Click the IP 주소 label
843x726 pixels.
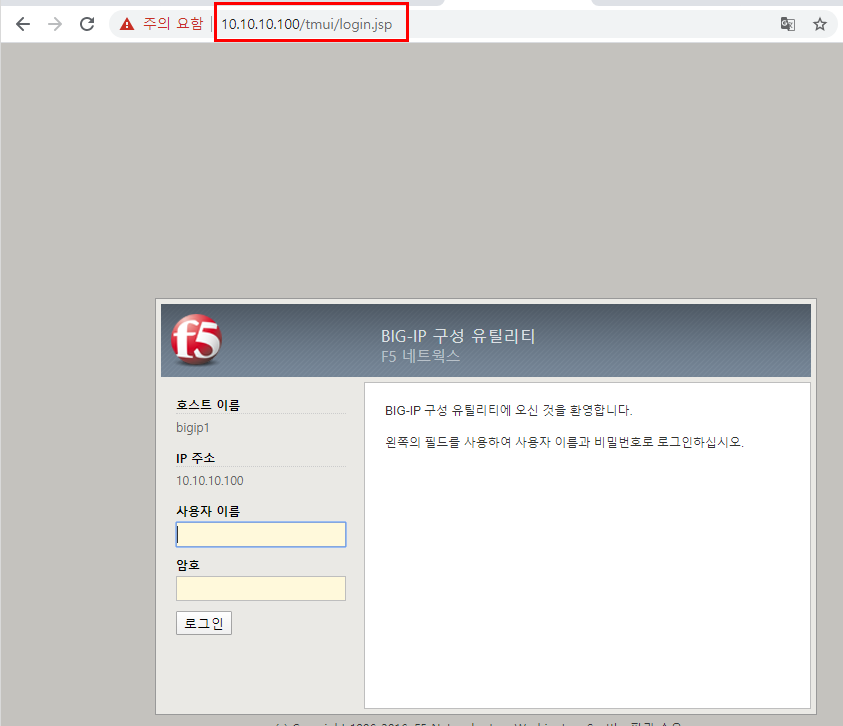pyautogui.click(x=195, y=458)
